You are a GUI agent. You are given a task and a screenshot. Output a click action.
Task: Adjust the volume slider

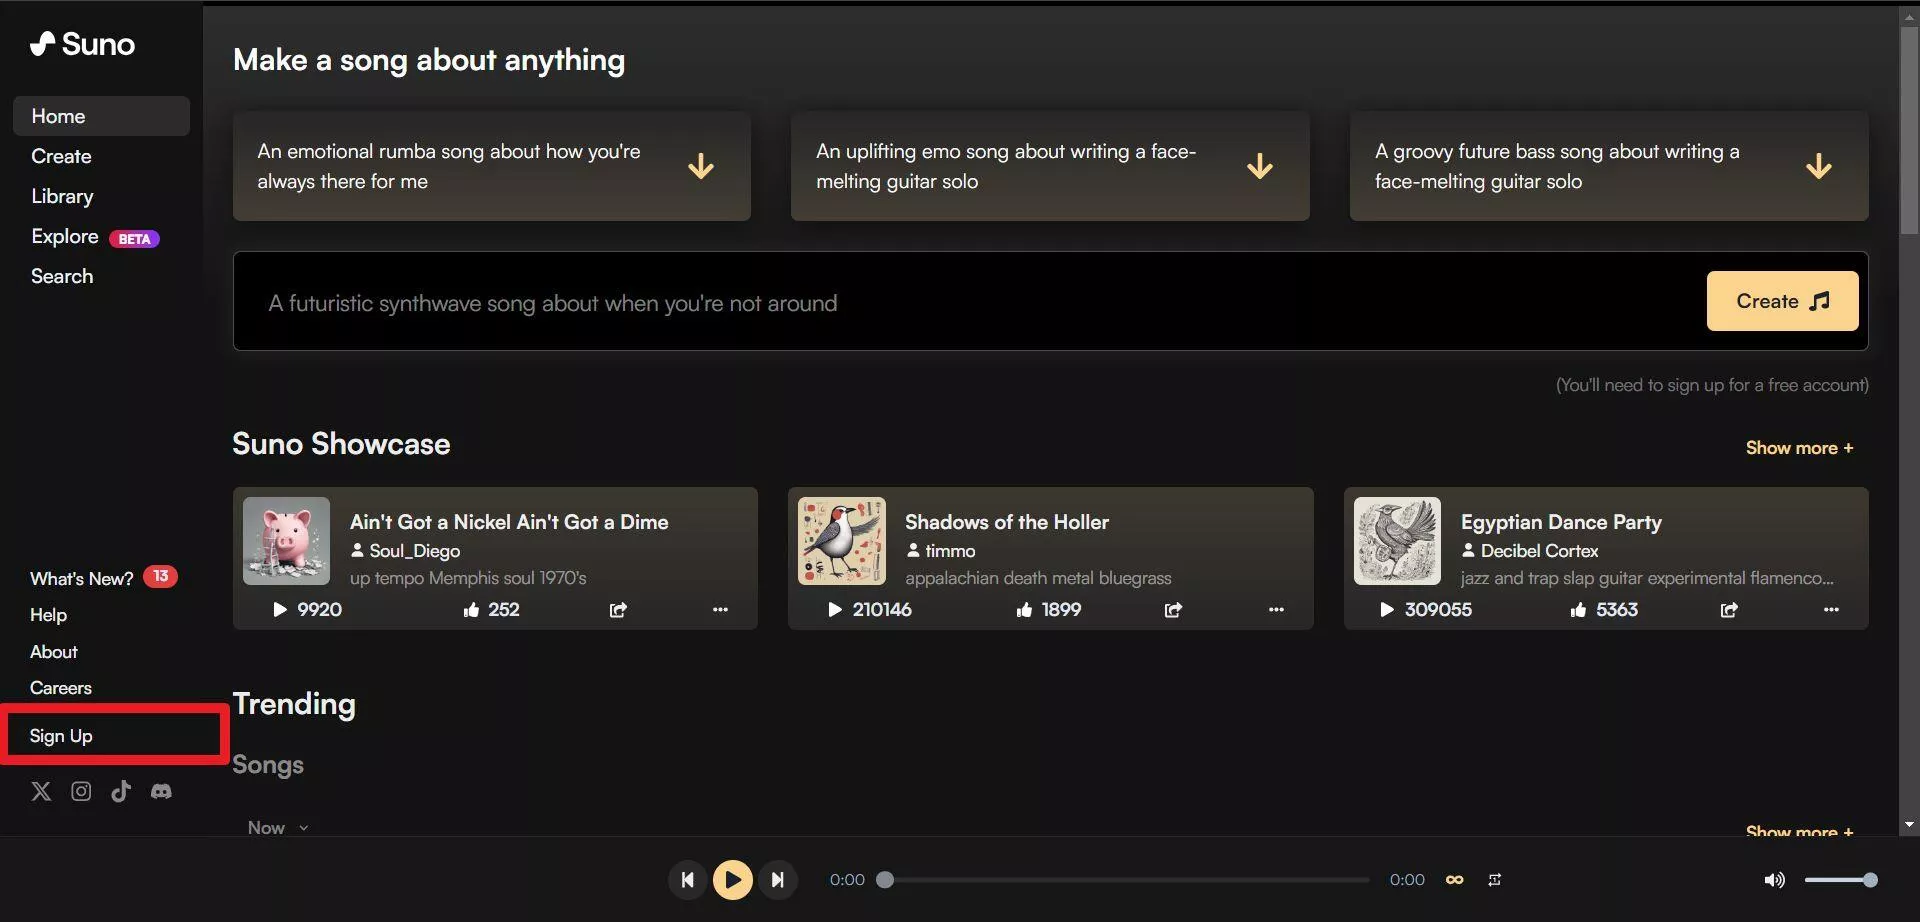coord(1841,880)
